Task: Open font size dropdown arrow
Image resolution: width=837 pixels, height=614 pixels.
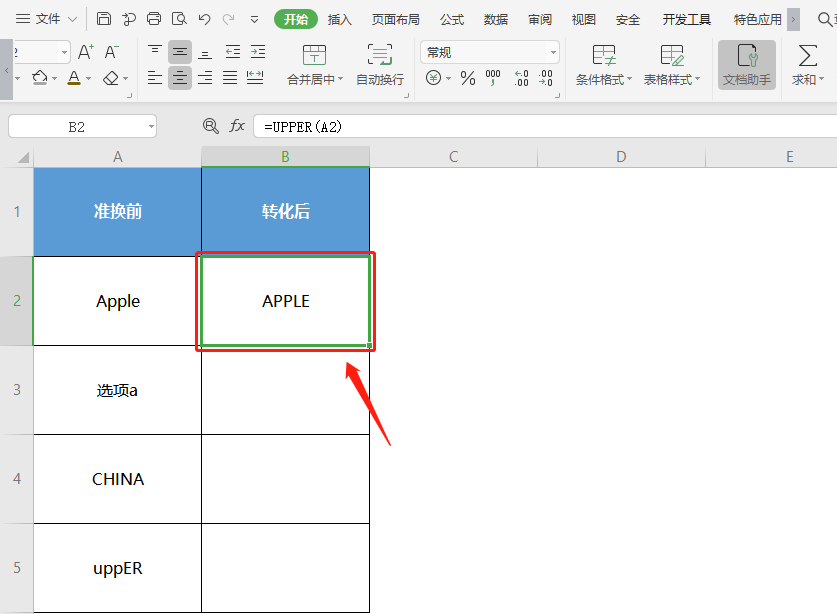Action: pyautogui.click(x=64, y=52)
